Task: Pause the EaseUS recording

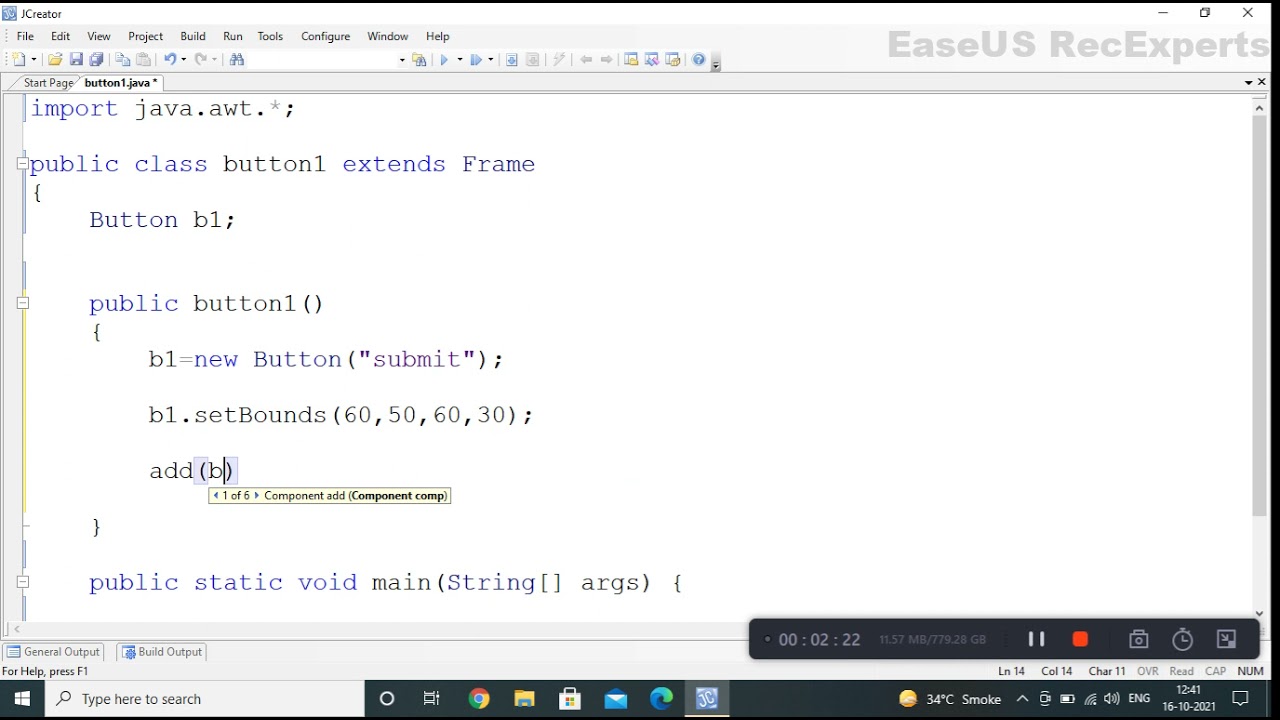Action: (x=1036, y=639)
